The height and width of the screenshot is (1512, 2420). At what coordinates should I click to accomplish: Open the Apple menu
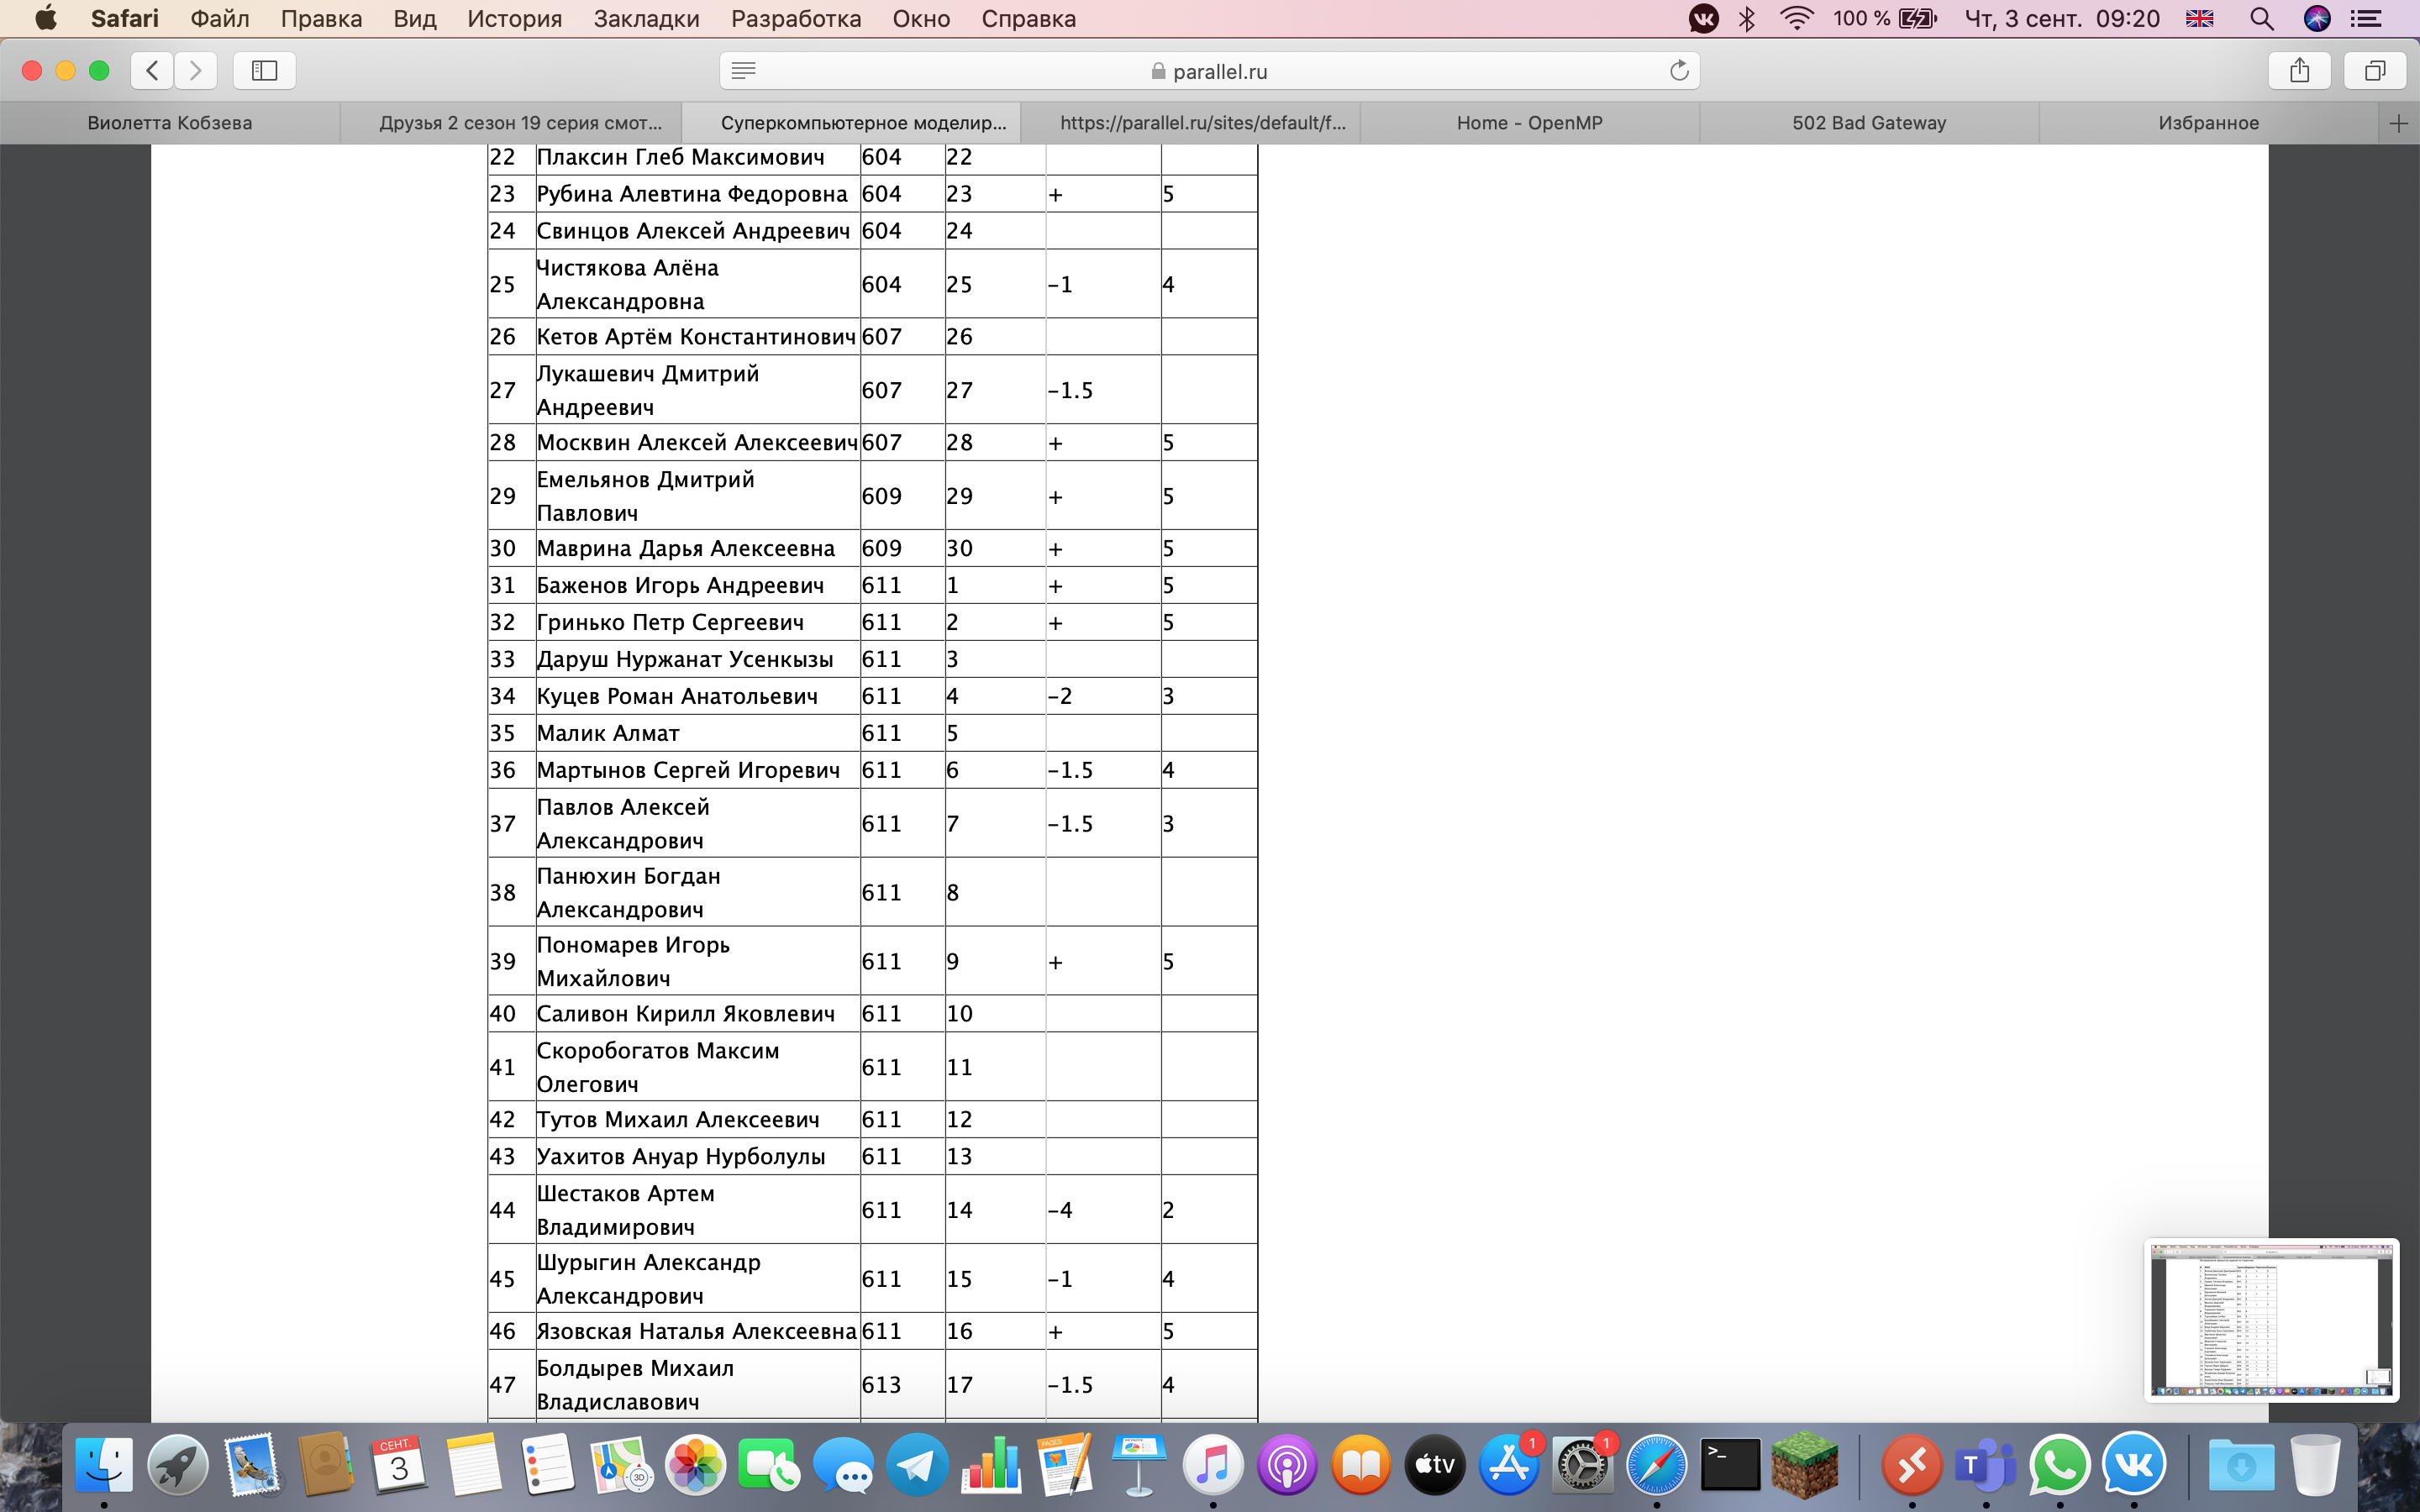click(46, 18)
